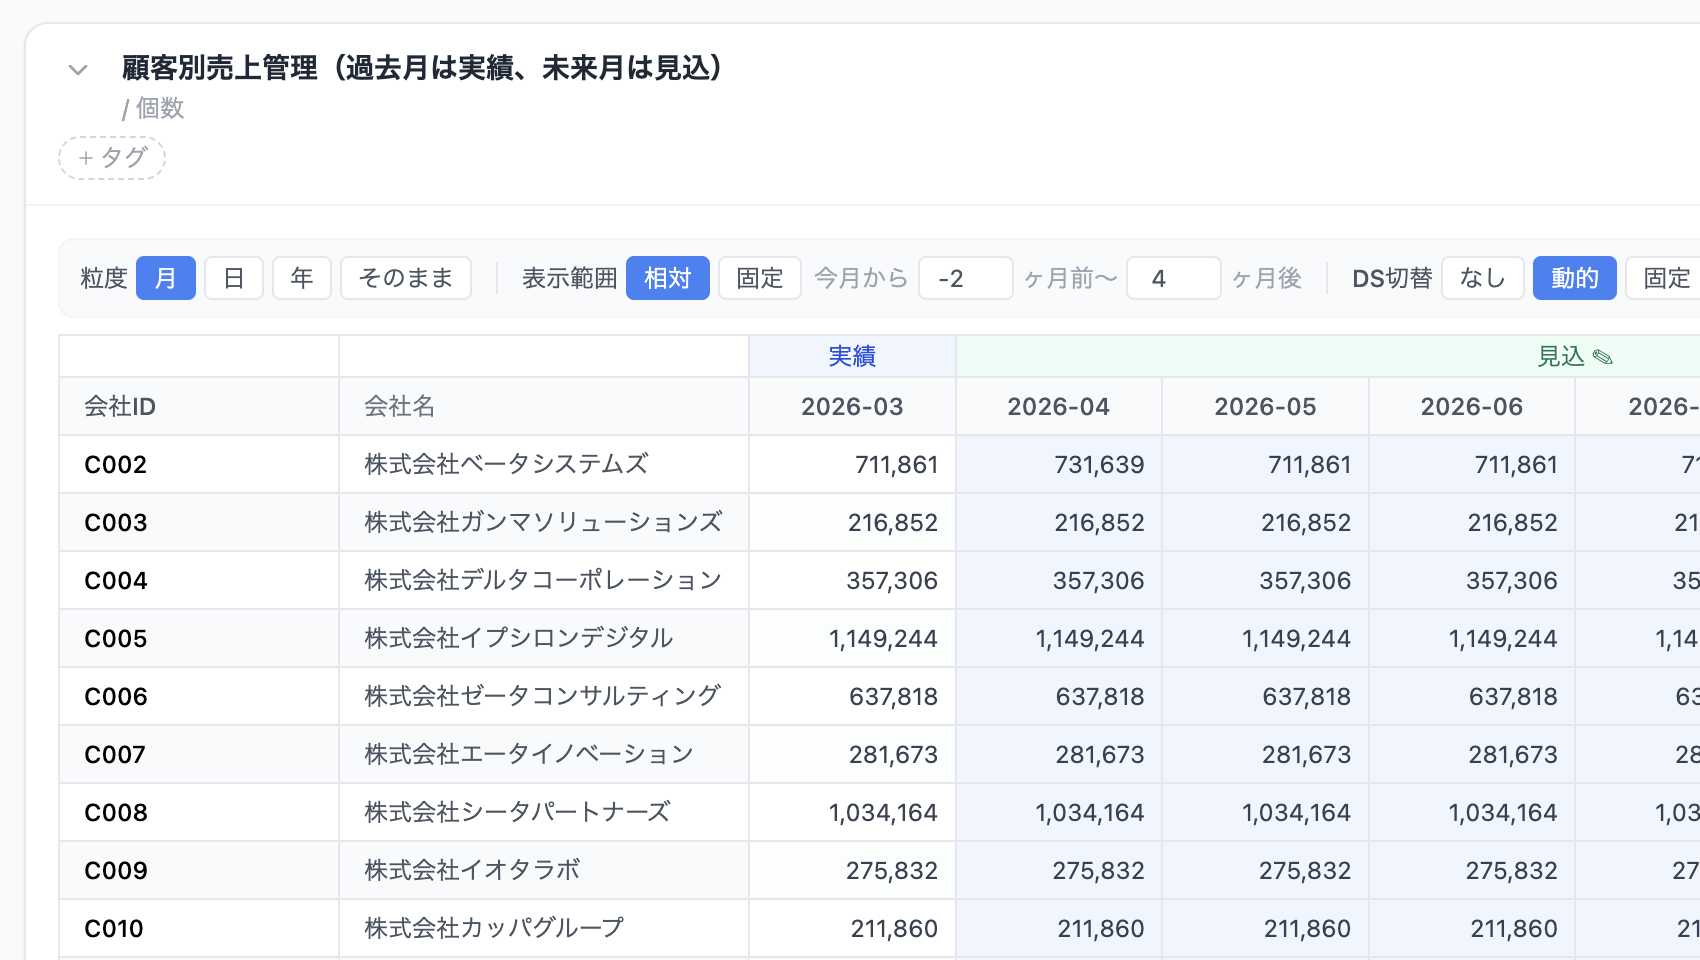Select C009's 2026-06 value 275,832
1700x960 pixels.
[x=1472, y=870]
